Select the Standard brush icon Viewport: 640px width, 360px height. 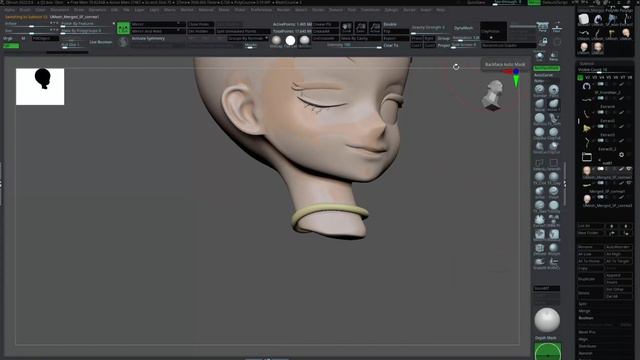pyautogui.click(x=540, y=89)
